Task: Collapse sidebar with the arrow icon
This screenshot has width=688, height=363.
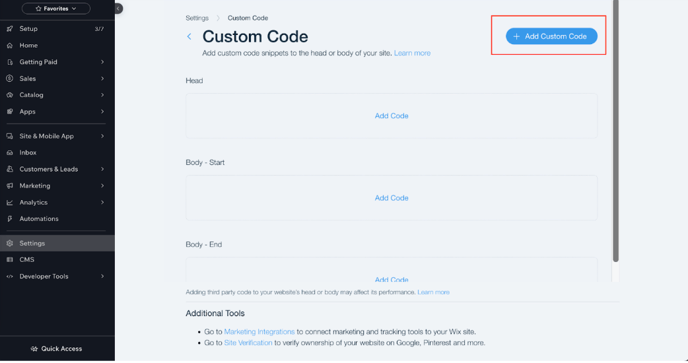Action: click(118, 8)
